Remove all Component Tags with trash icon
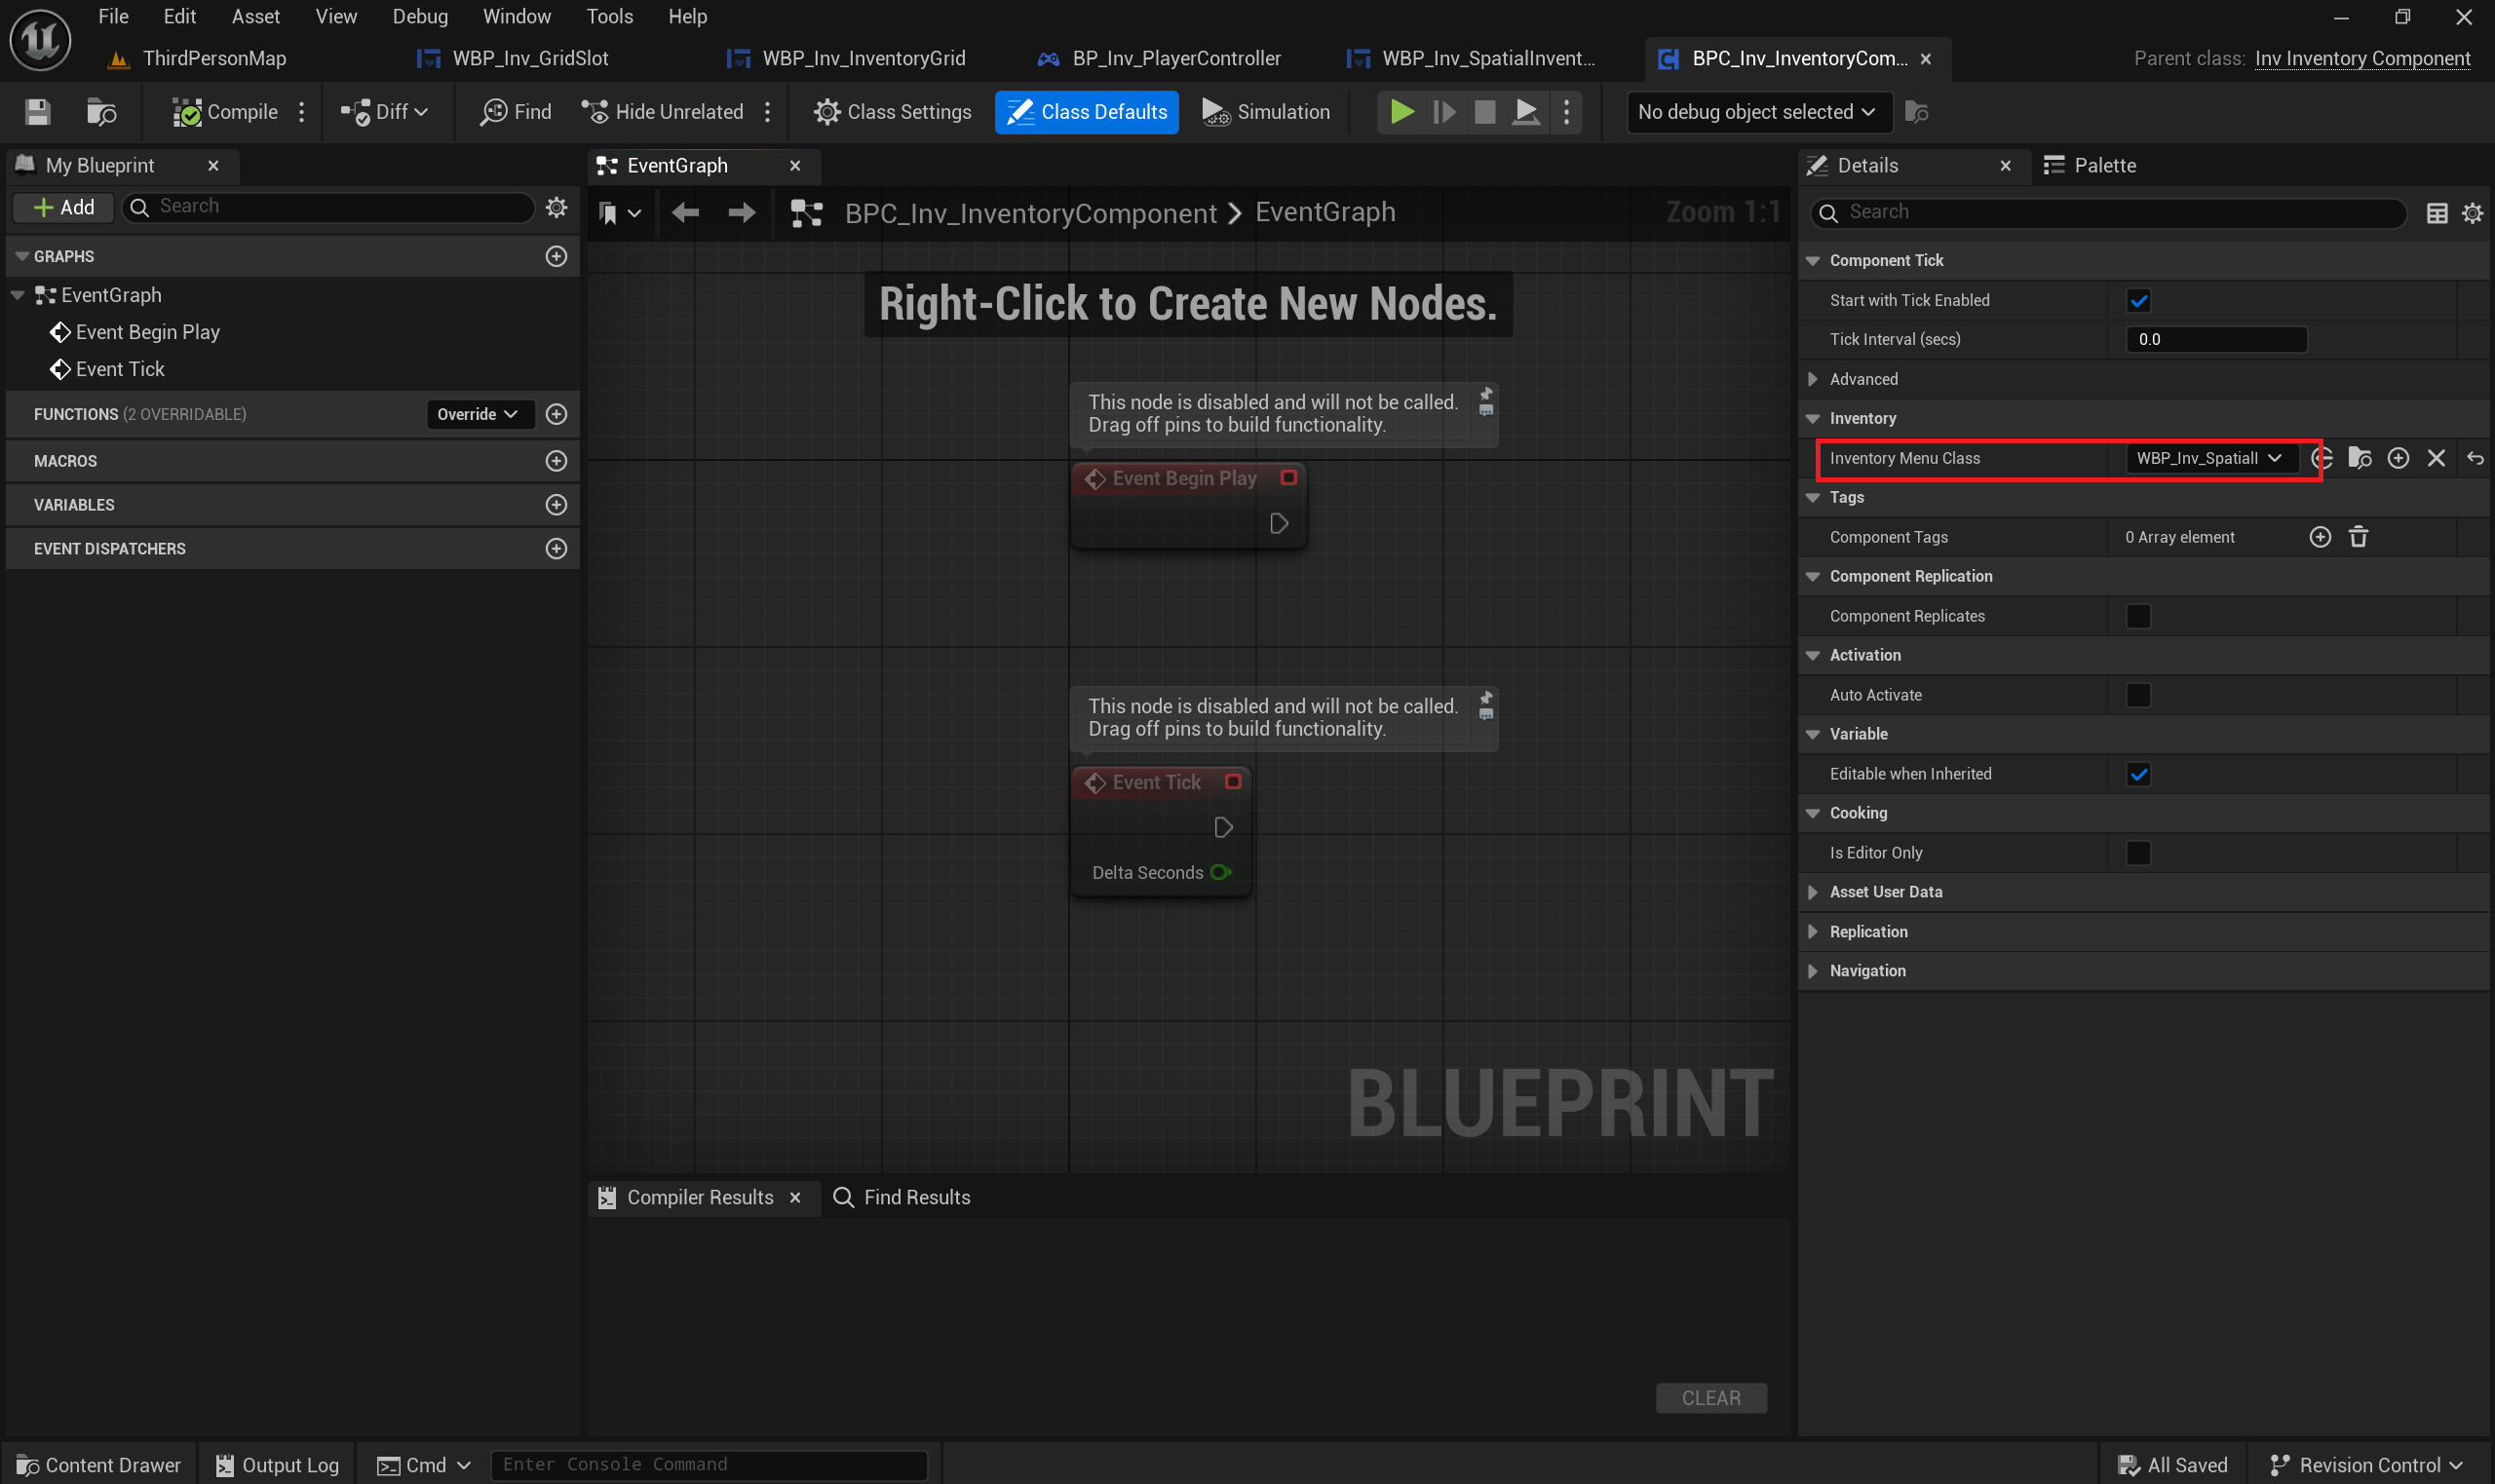The height and width of the screenshot is (1484, 2495). coord(2358,537)
